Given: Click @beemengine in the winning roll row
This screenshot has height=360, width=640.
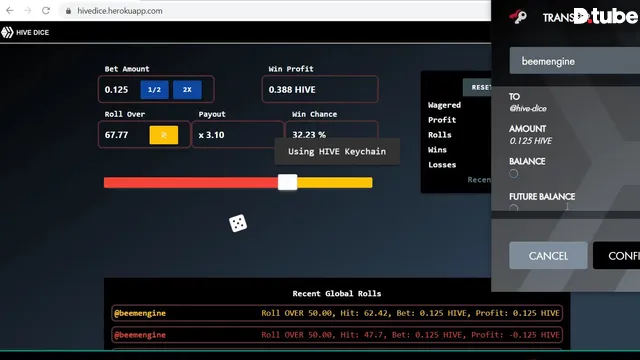Looking at the screenshot, I should click(x=140, y=313).
